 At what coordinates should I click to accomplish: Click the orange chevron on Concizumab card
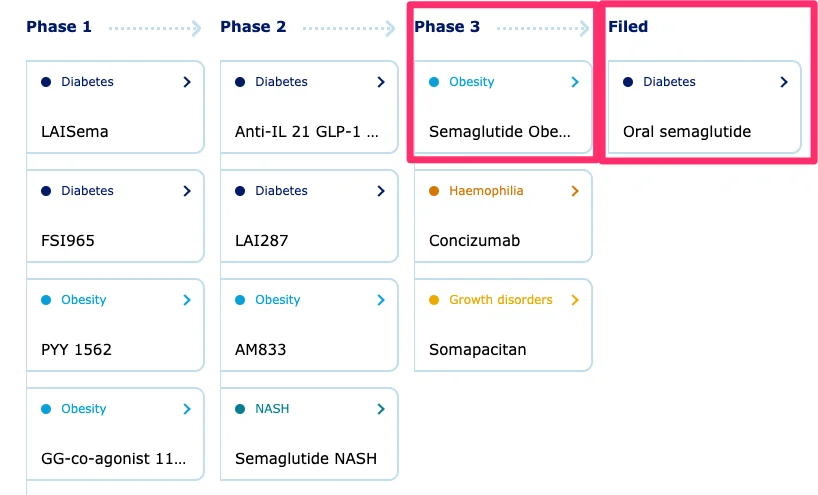pyautogui.click(x=575, y=191)
